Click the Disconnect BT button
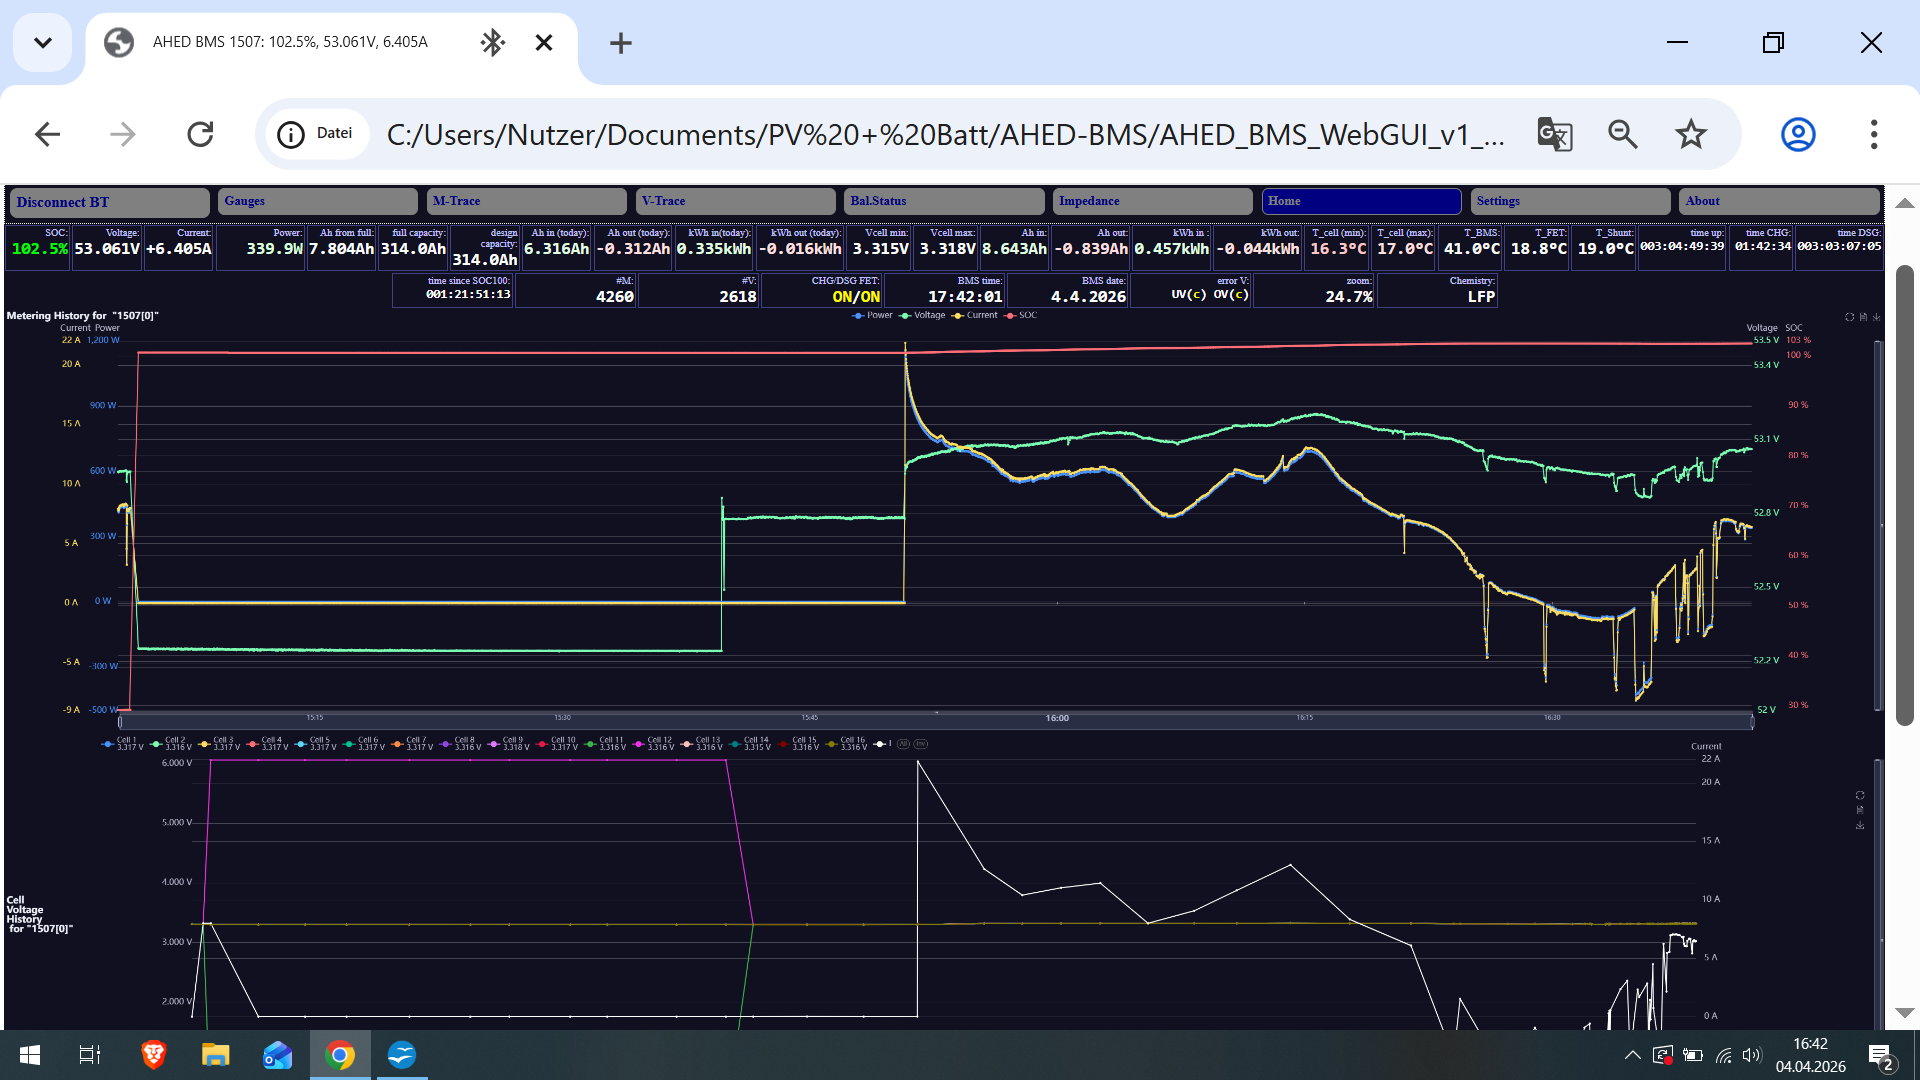 pos(109,202)
